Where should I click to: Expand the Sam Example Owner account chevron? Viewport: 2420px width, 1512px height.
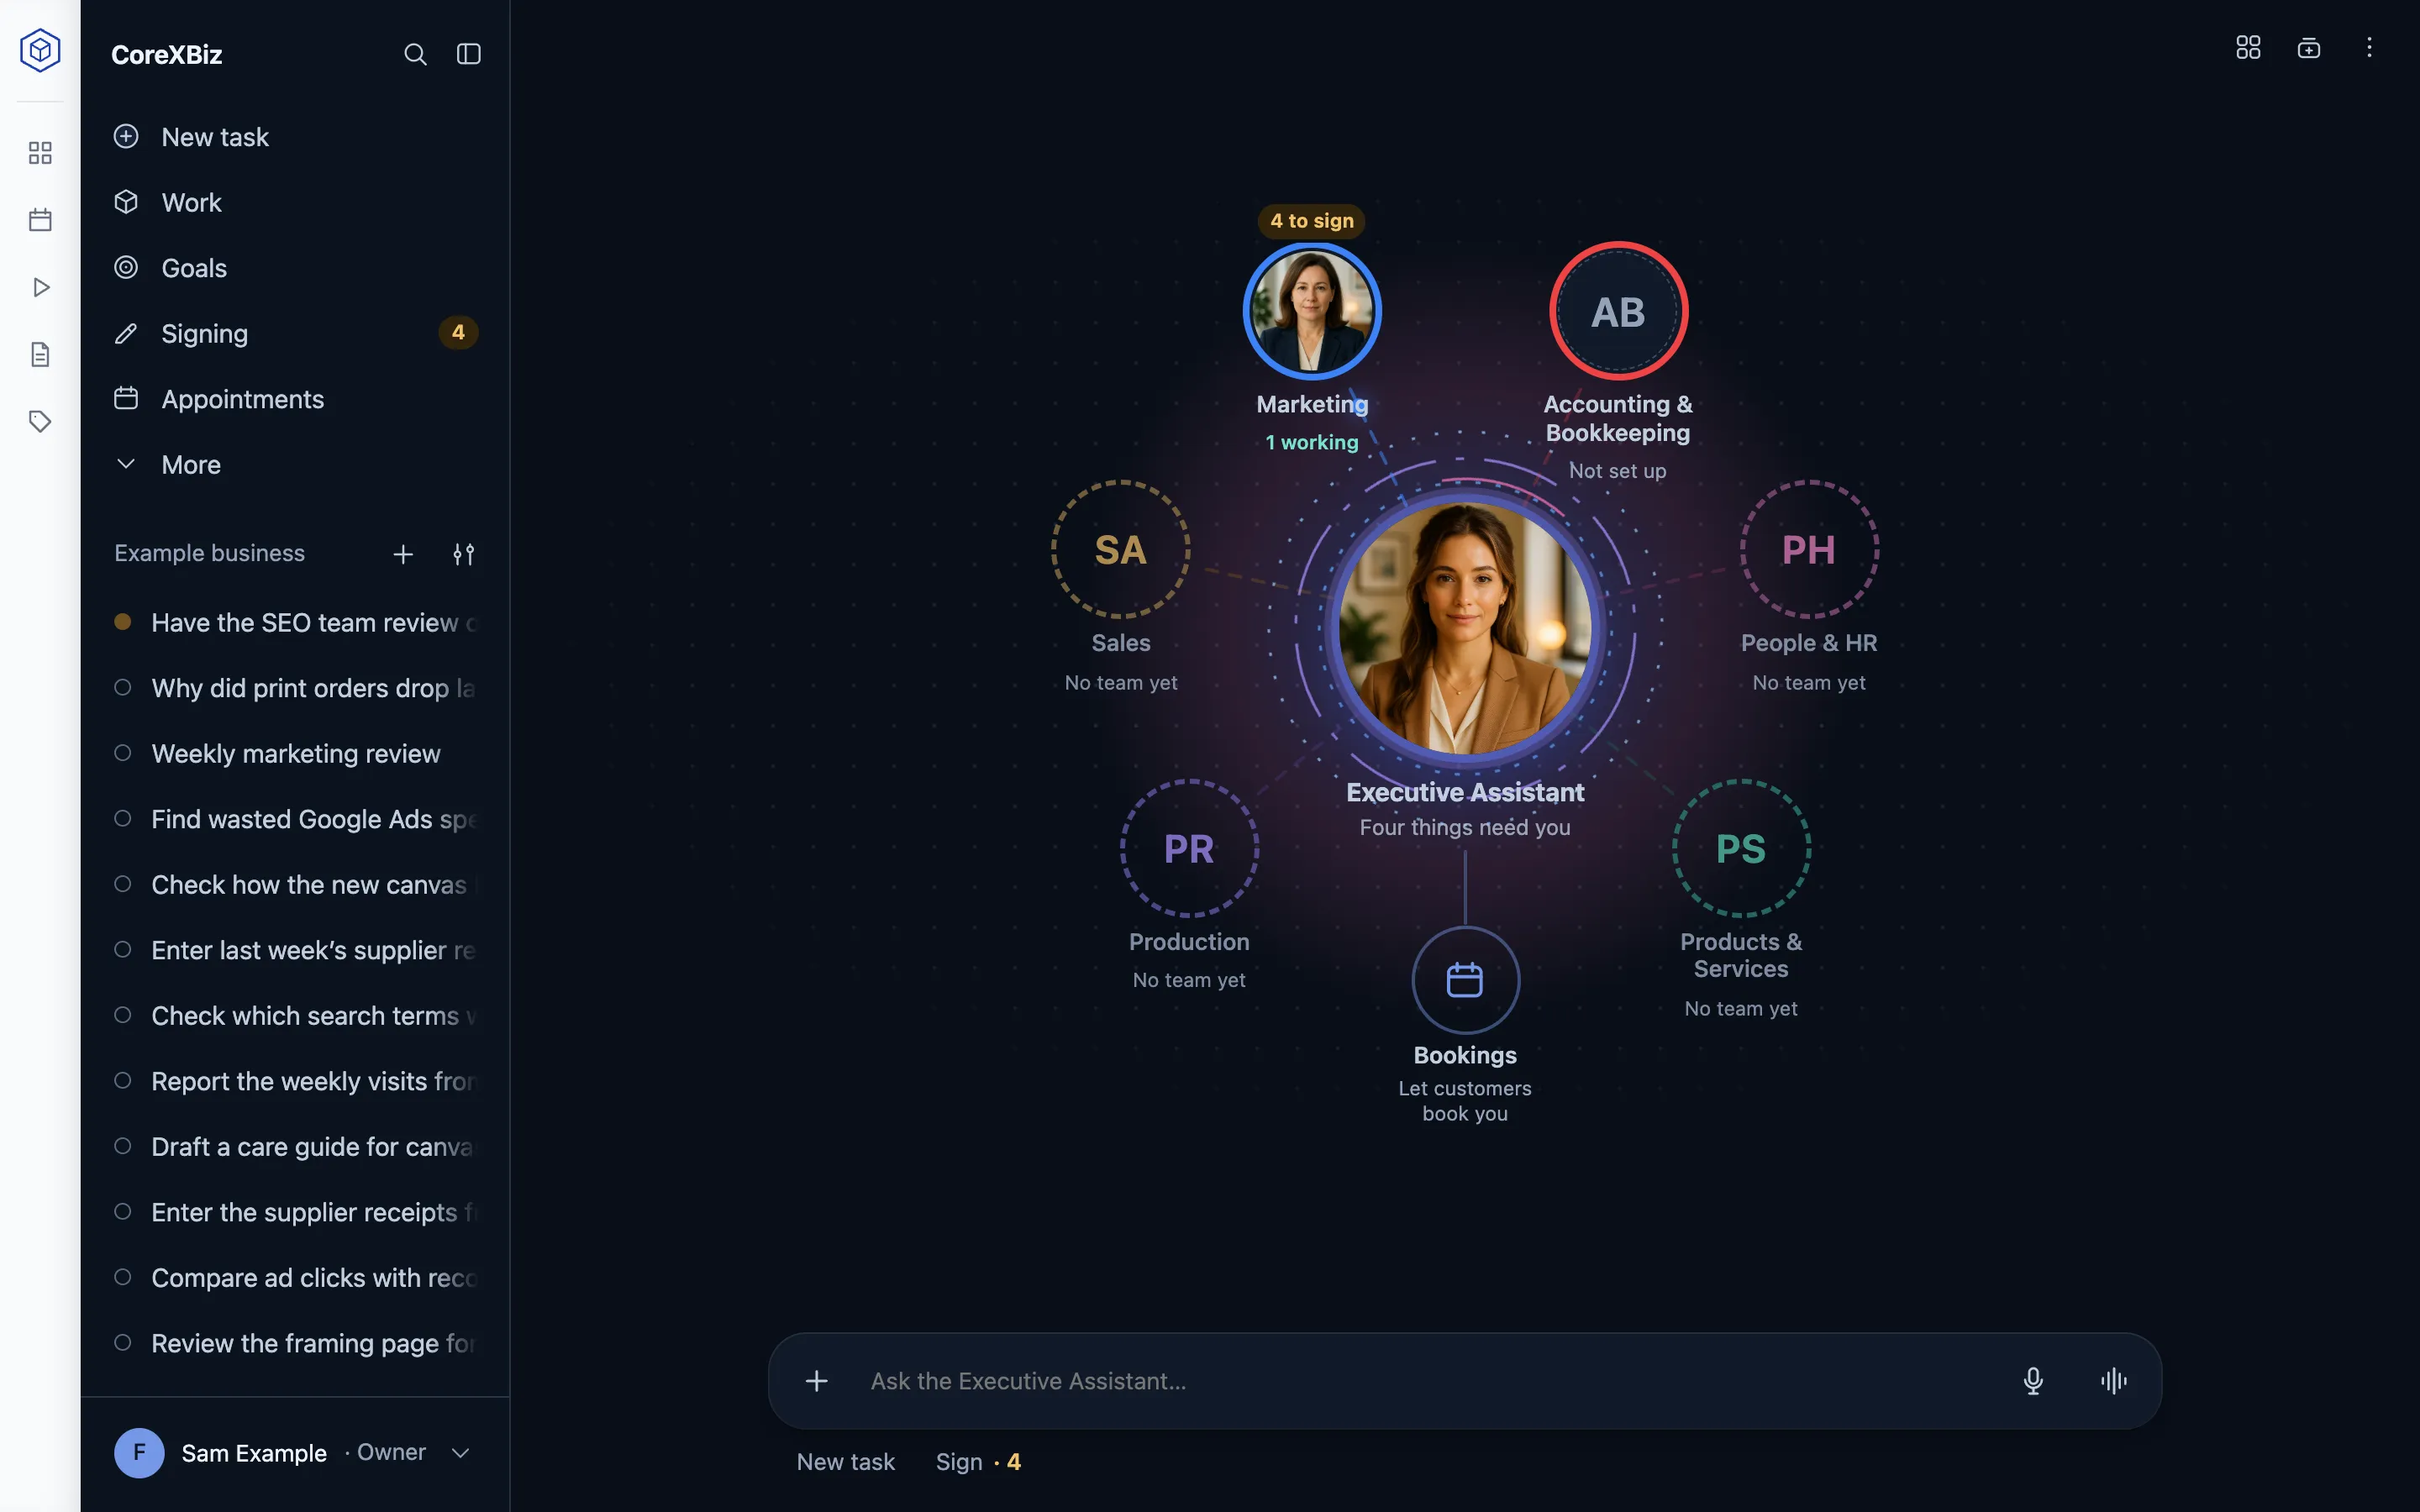pos(460,1453)
